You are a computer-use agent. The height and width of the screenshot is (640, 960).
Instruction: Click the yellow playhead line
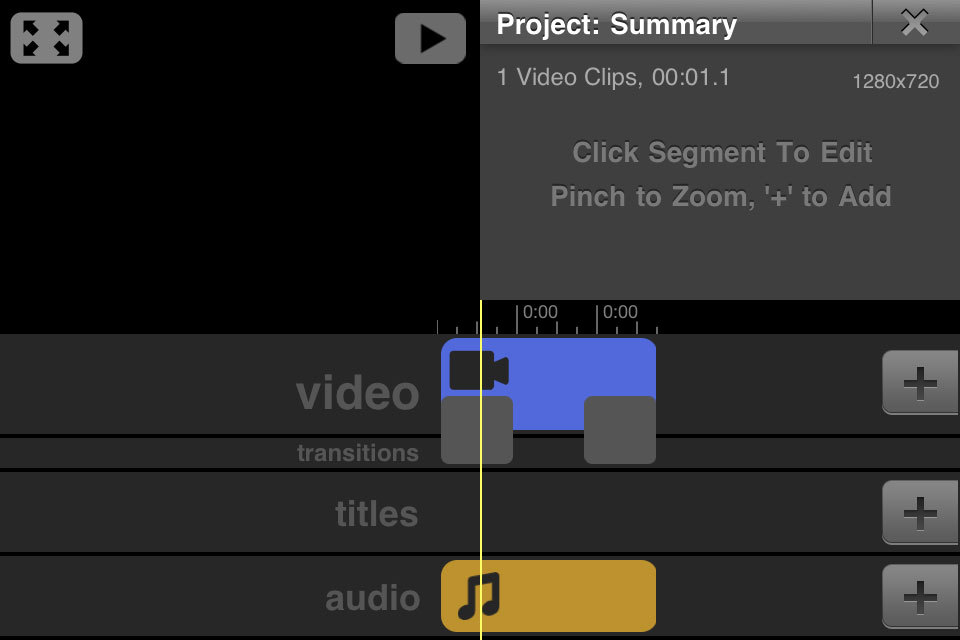click(481, 500)
